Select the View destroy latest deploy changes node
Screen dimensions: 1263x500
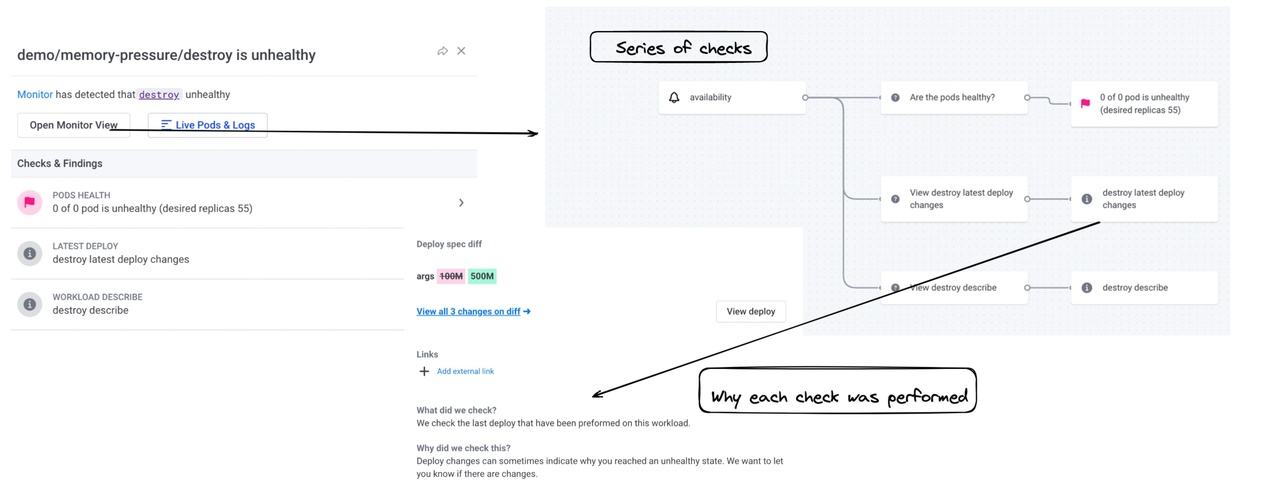point(954,199)
